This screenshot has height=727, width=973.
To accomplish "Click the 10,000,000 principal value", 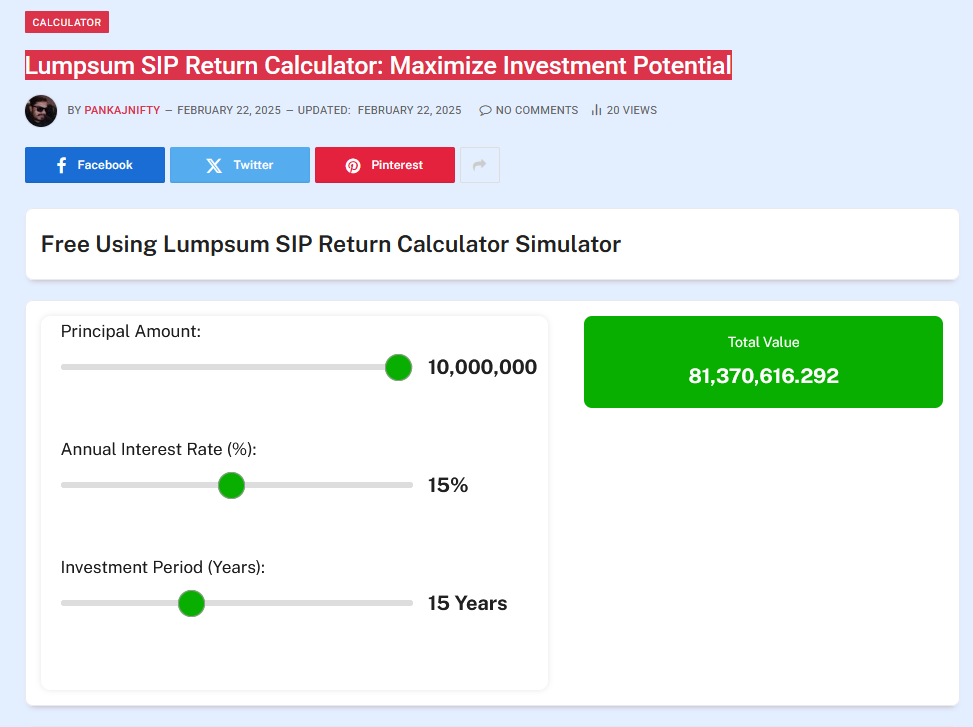I will [x=482, y=367].
